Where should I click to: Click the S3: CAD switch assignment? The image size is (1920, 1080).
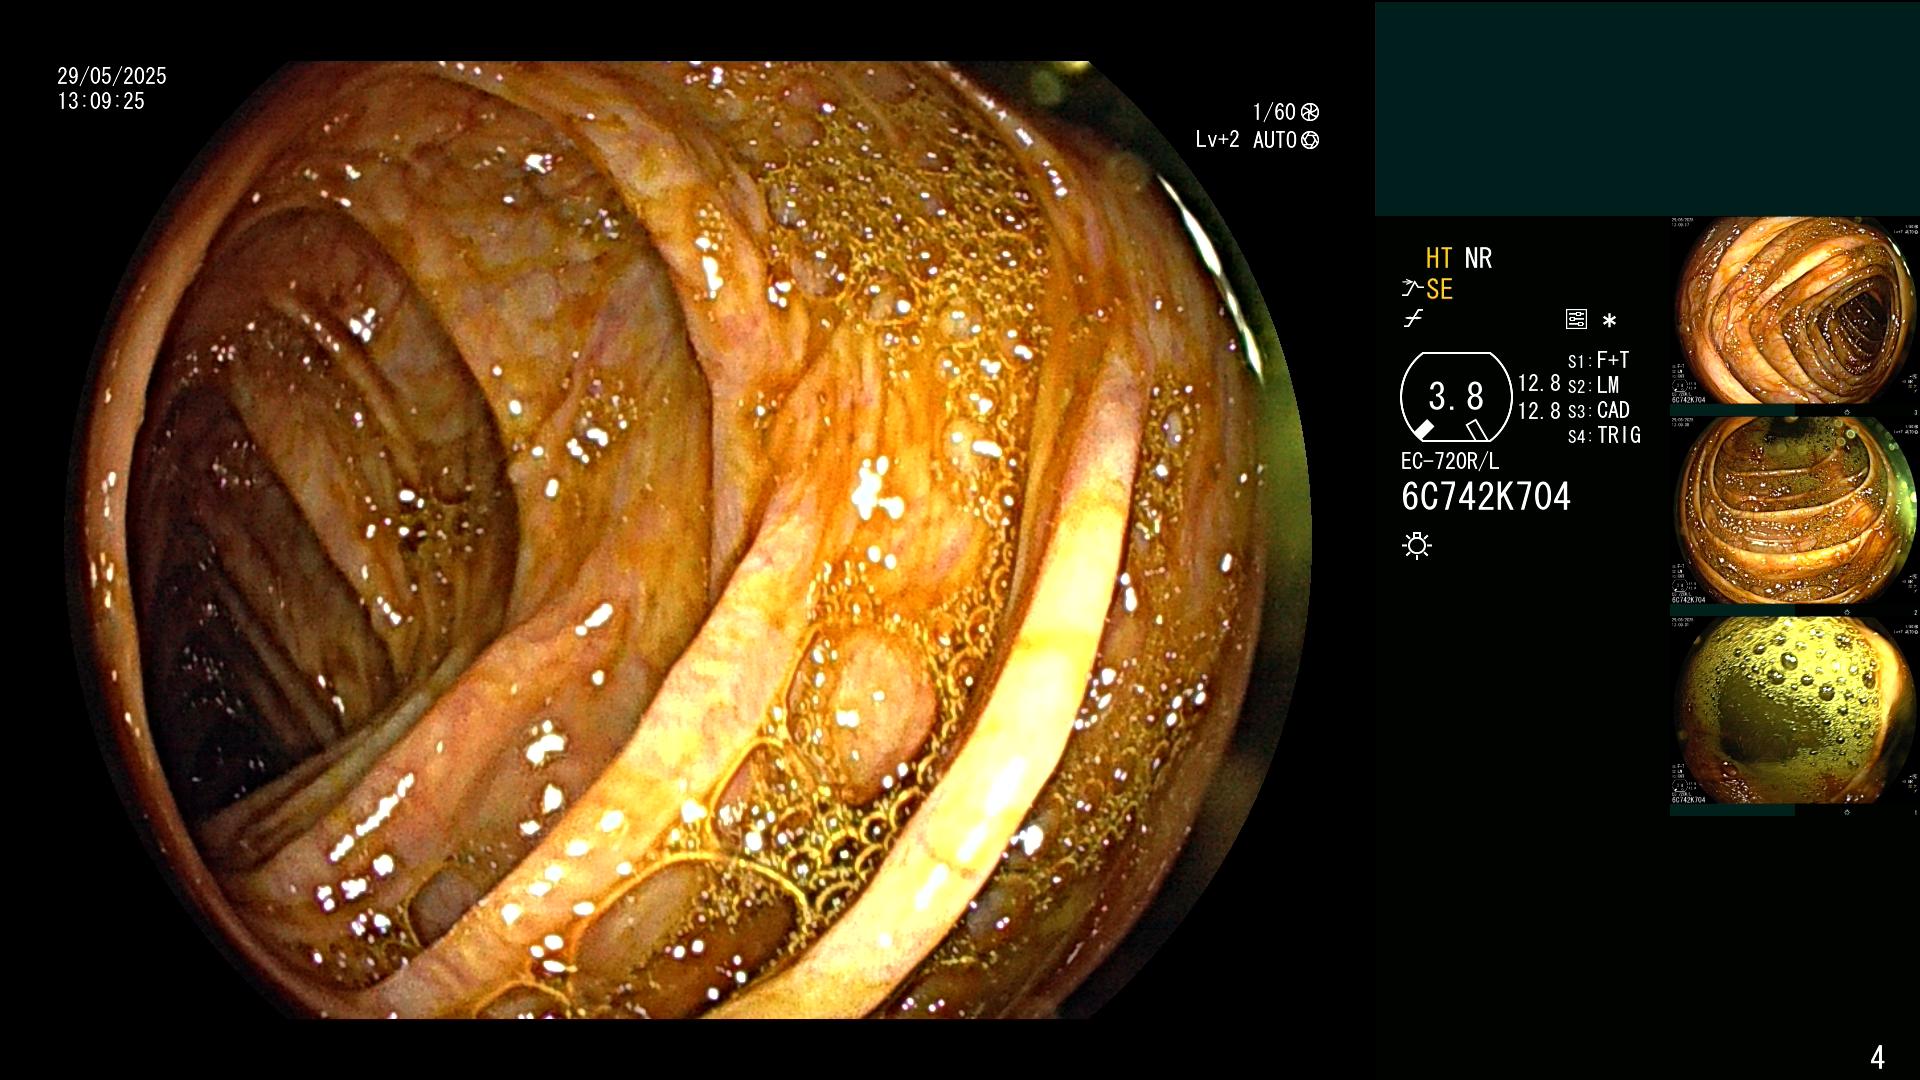1598,410
